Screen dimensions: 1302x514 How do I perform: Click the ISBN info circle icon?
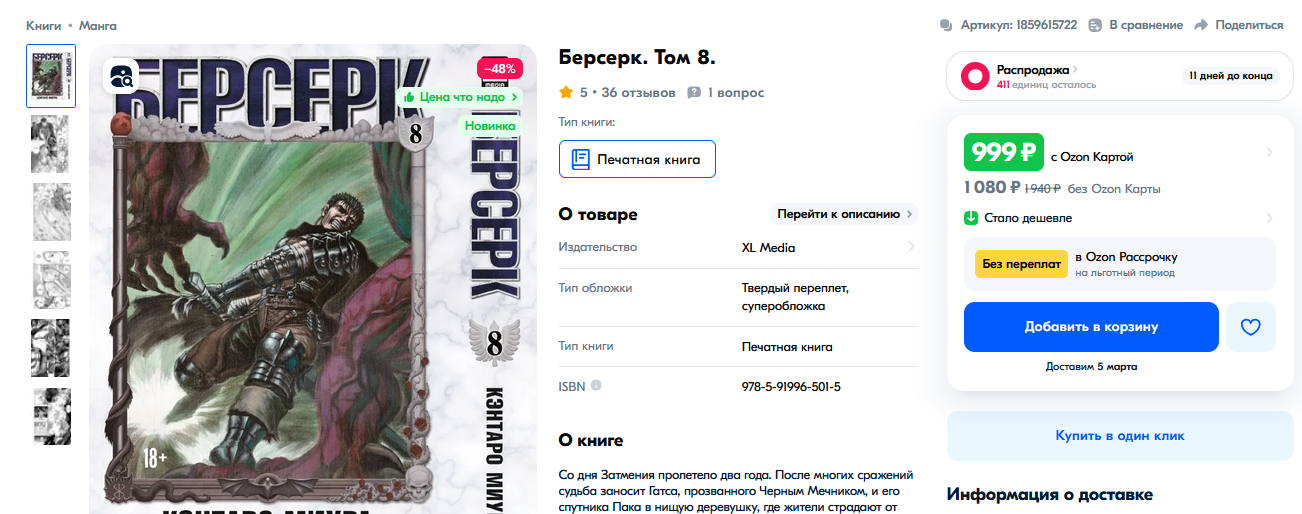coord(596,386)
